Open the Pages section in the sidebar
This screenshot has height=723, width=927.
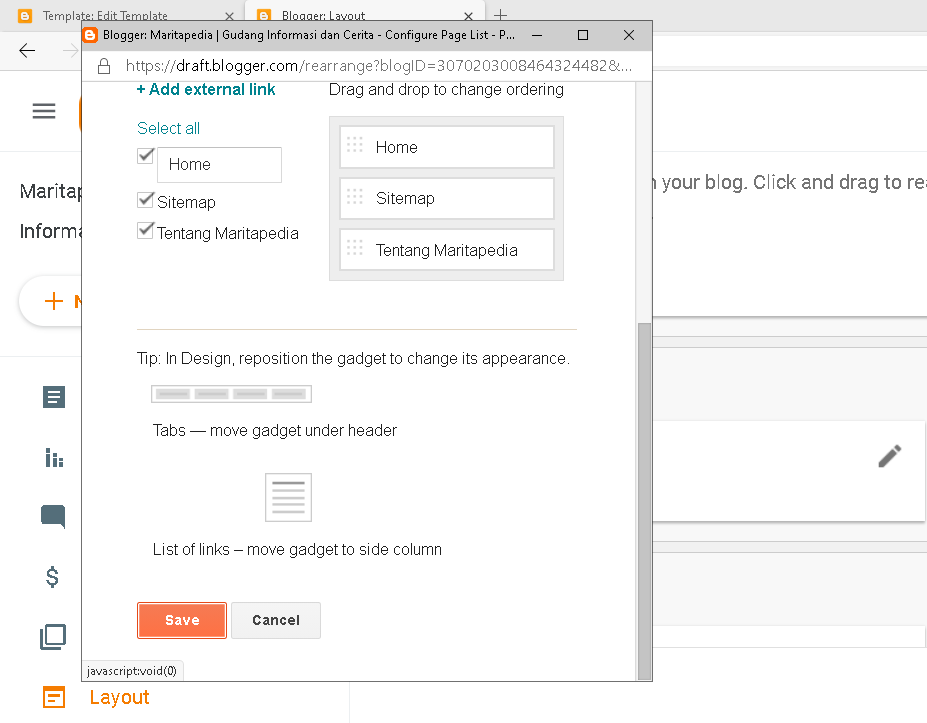click(x=53, y=637)
